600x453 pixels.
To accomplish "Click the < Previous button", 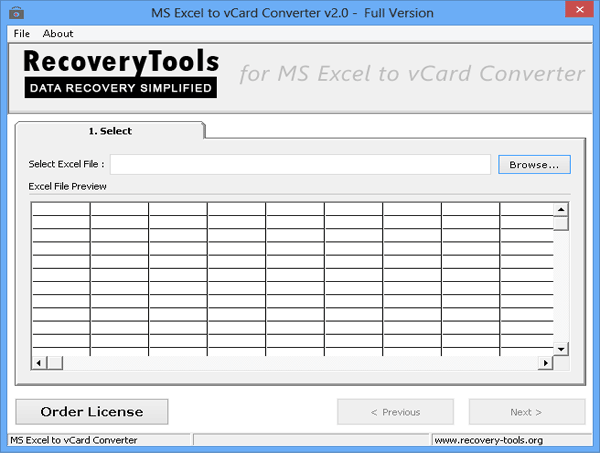I will click(x=395, y=411).
